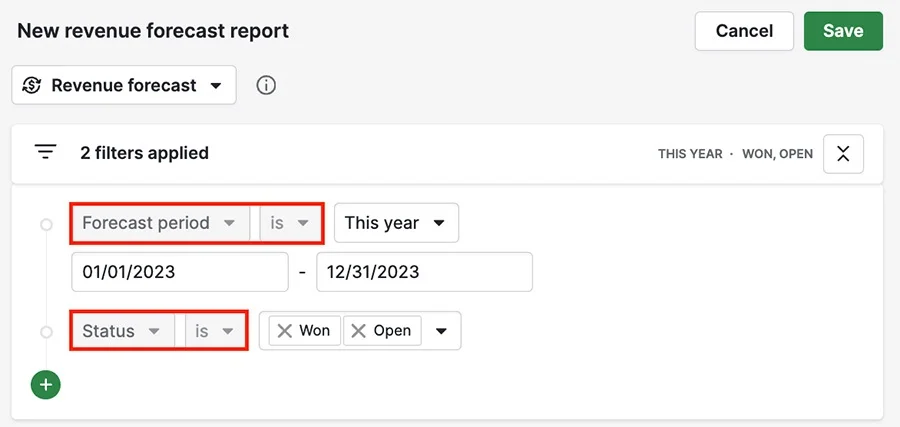Remove the Won status tag
Viewport: 900px width, 427px height.
[285, 331]
